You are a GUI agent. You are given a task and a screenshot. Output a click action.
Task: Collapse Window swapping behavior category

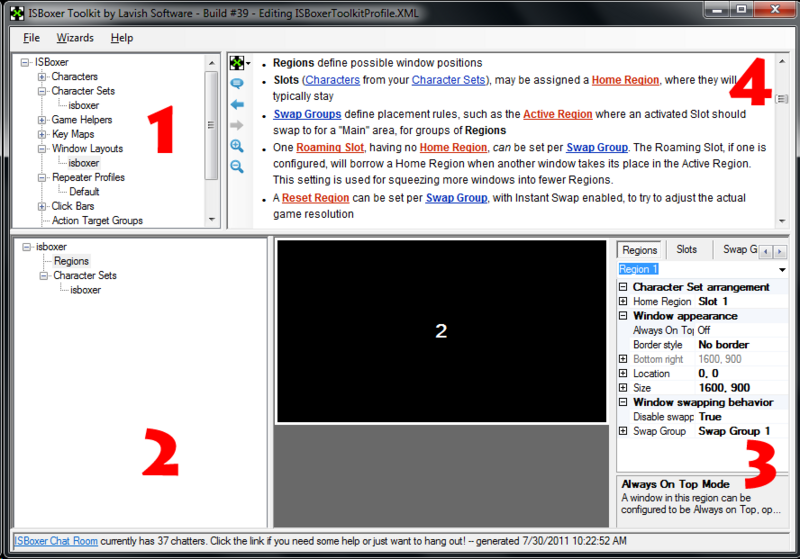point(623,402)
